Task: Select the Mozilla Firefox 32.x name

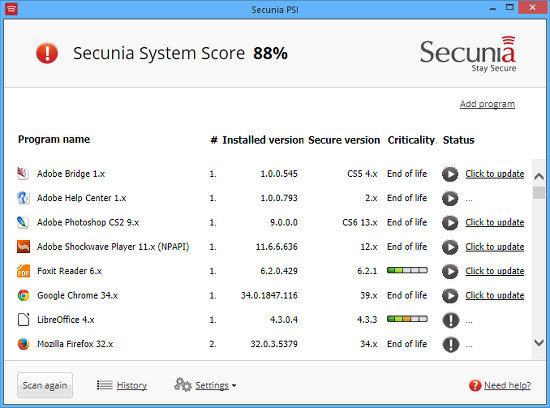Action: [x=75, y=344]
